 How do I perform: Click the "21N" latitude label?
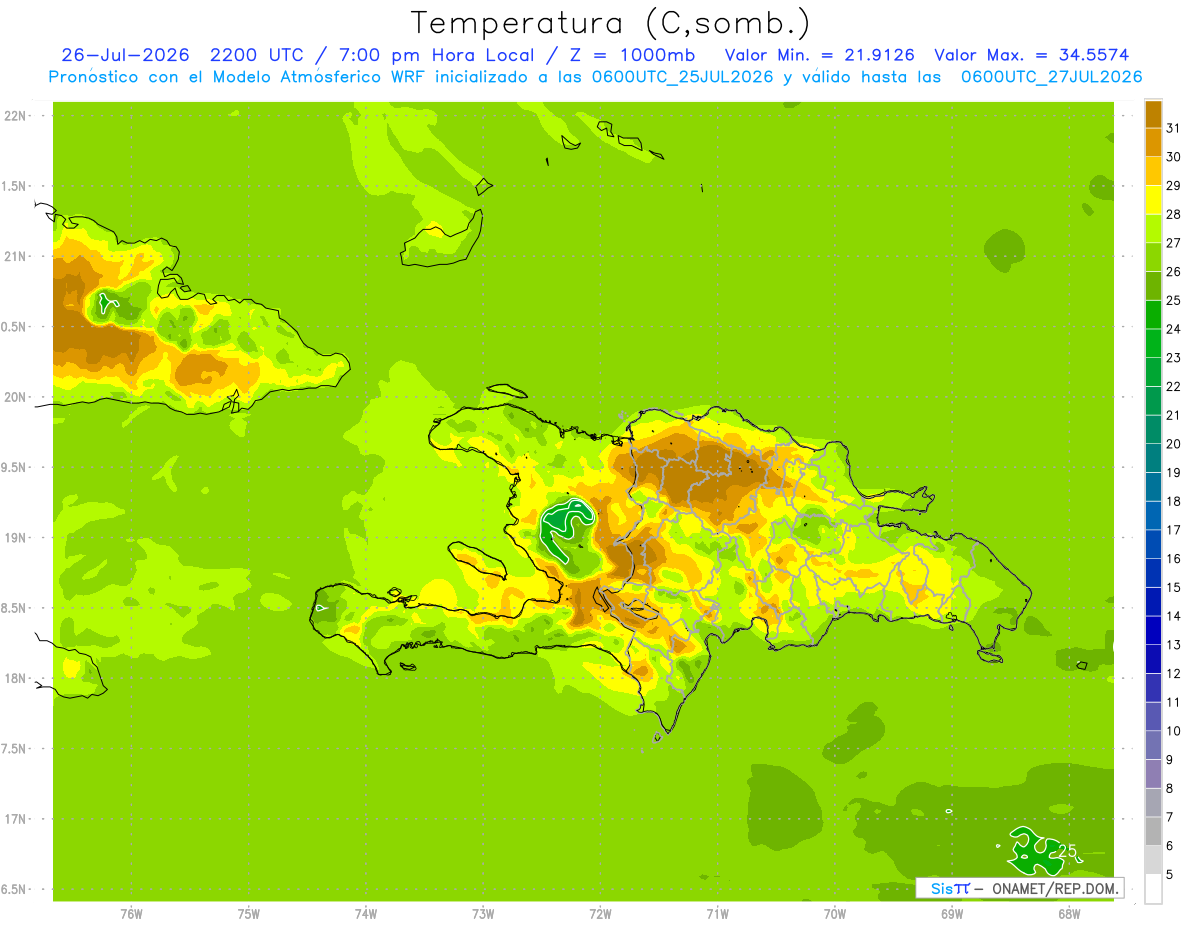tap(16, 257)
